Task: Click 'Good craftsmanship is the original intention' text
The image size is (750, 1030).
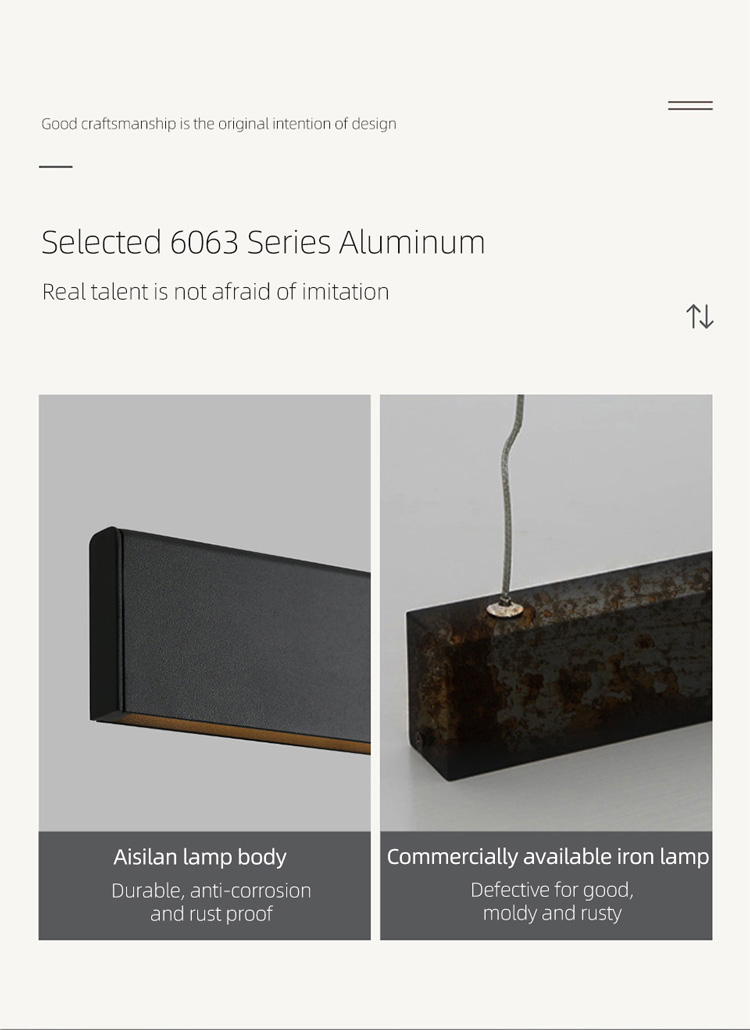Action: (219, 123)
